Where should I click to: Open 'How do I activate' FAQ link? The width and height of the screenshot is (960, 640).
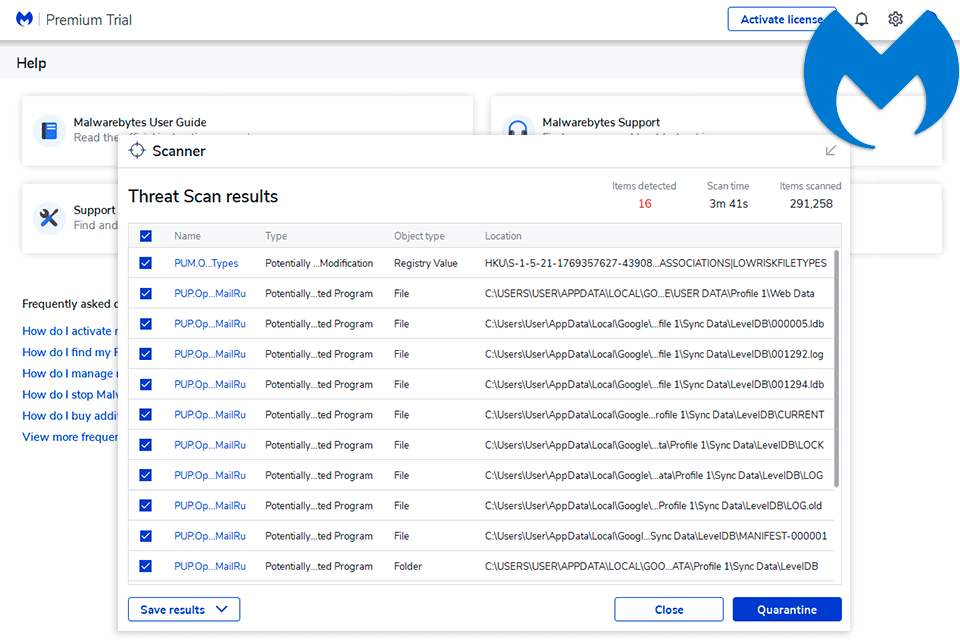70,331
